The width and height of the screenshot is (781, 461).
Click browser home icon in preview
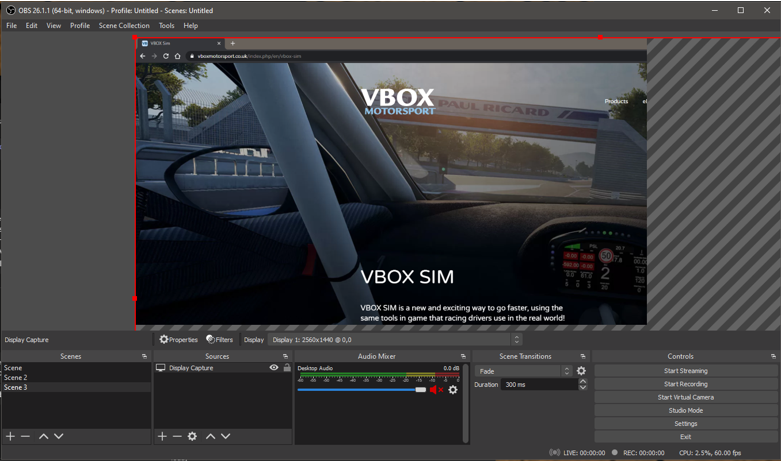click(x=177, y=56)
